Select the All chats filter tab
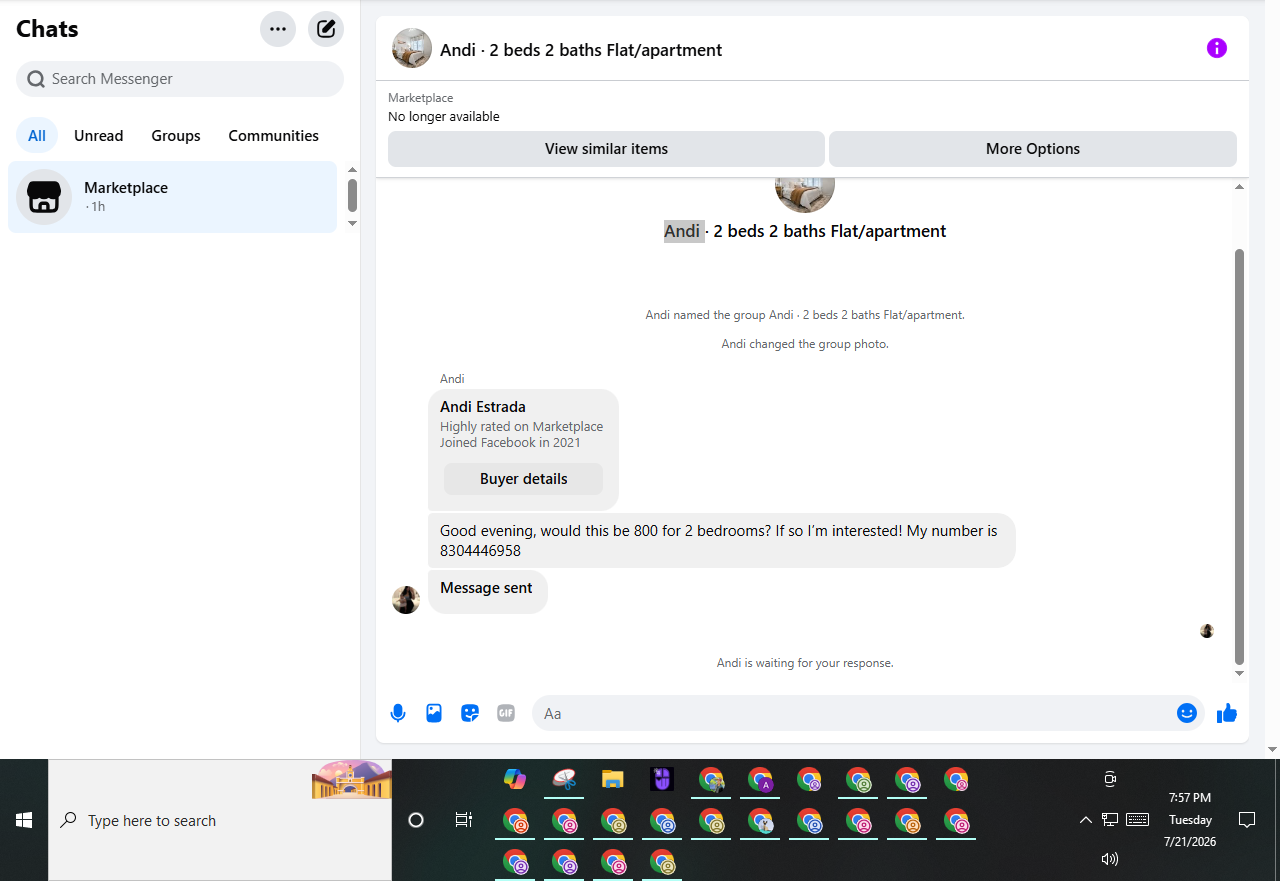Image resolution: width=1280 pixels, height=881 pixels. click(x=37, y=135)
